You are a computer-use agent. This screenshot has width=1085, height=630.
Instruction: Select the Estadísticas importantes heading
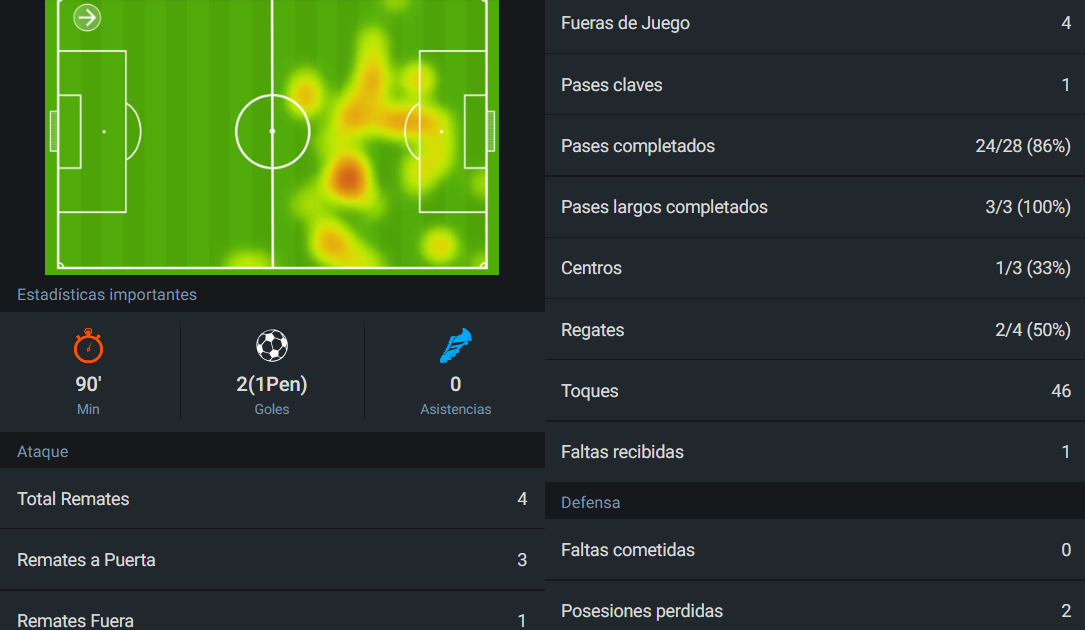click(107, 294)
